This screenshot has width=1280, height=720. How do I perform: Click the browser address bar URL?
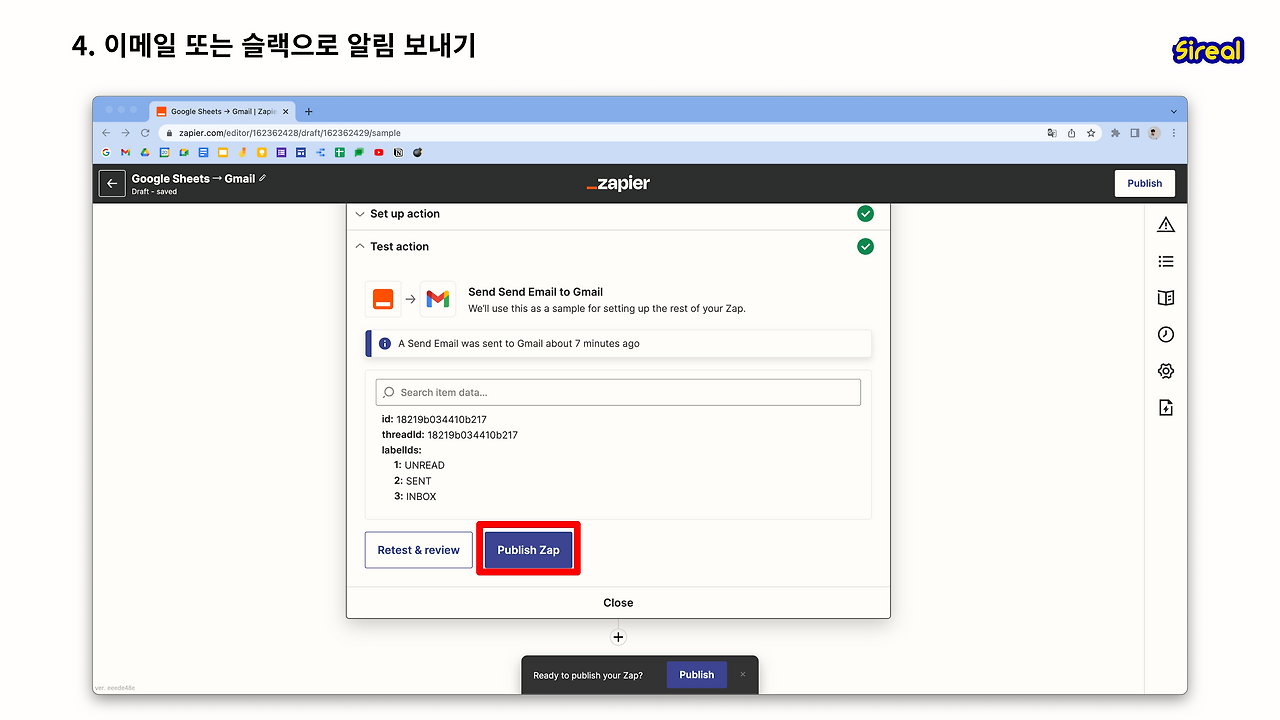[290, 133]
